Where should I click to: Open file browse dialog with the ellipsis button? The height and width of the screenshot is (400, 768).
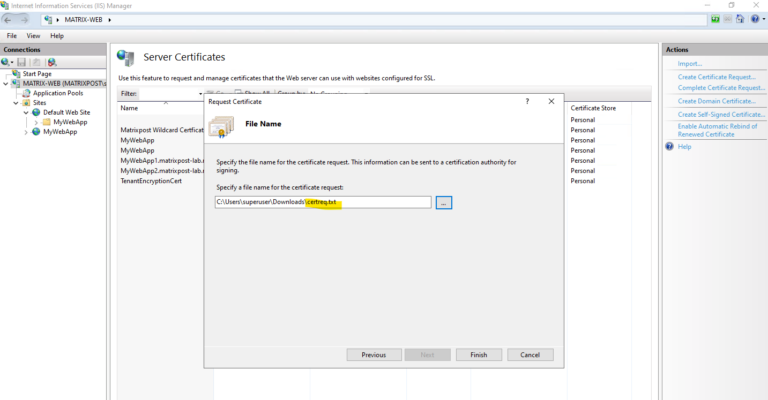444,203
